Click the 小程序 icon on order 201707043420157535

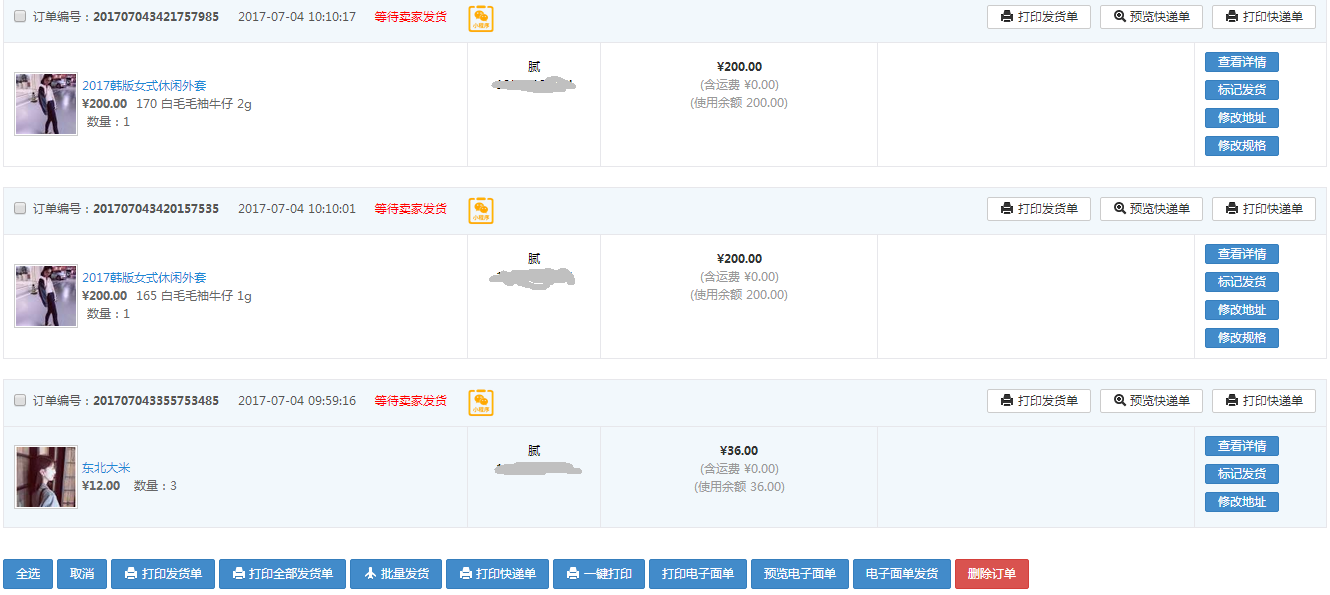point(481,210)
